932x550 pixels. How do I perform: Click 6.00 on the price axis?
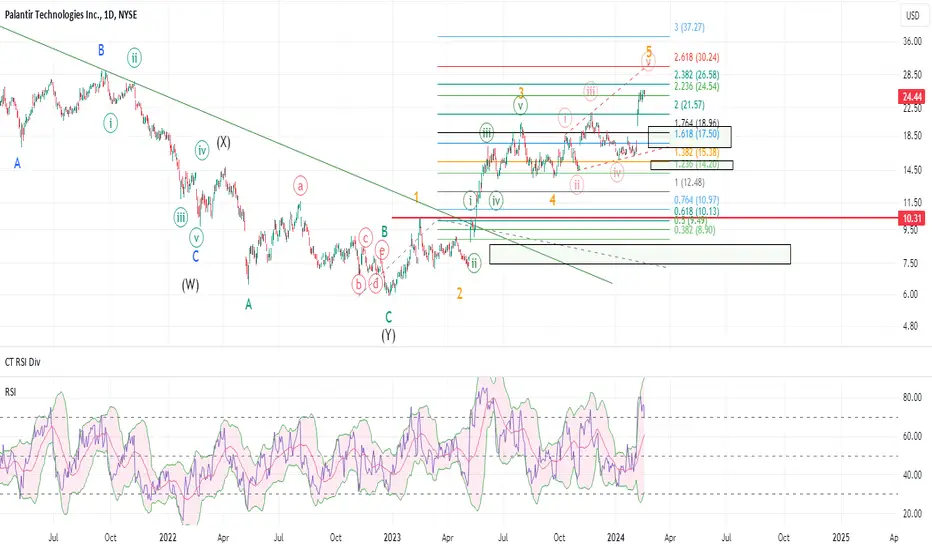point(912,294)
